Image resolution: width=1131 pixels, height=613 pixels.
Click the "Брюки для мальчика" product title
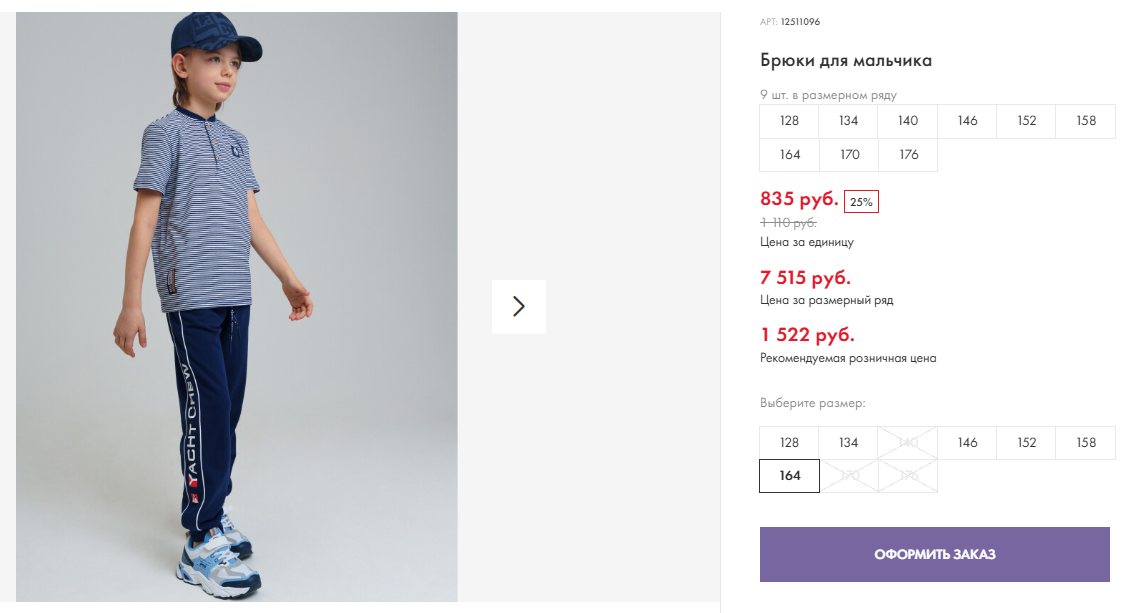(846, 61)
